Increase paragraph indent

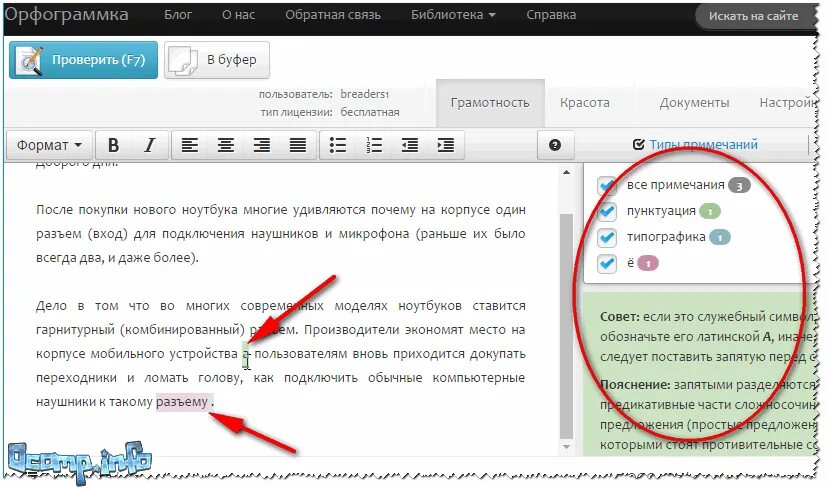tap(446, 145)
